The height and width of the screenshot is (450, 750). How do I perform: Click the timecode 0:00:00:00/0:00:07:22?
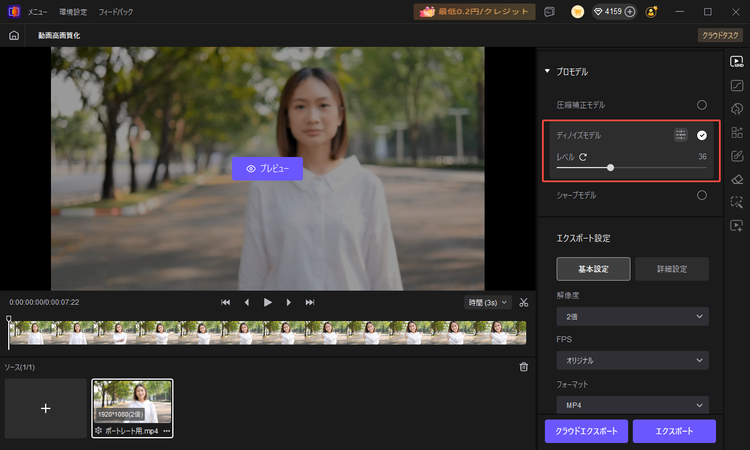44,302
